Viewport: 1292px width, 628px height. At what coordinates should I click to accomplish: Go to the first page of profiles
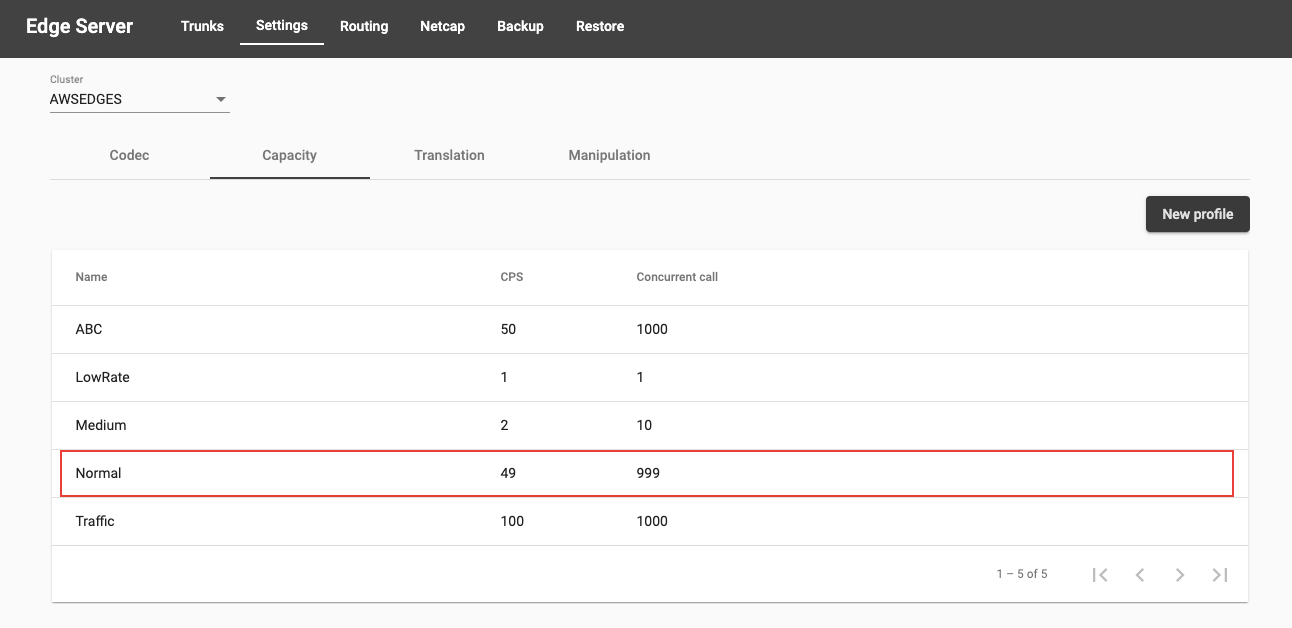(1100, 574)
